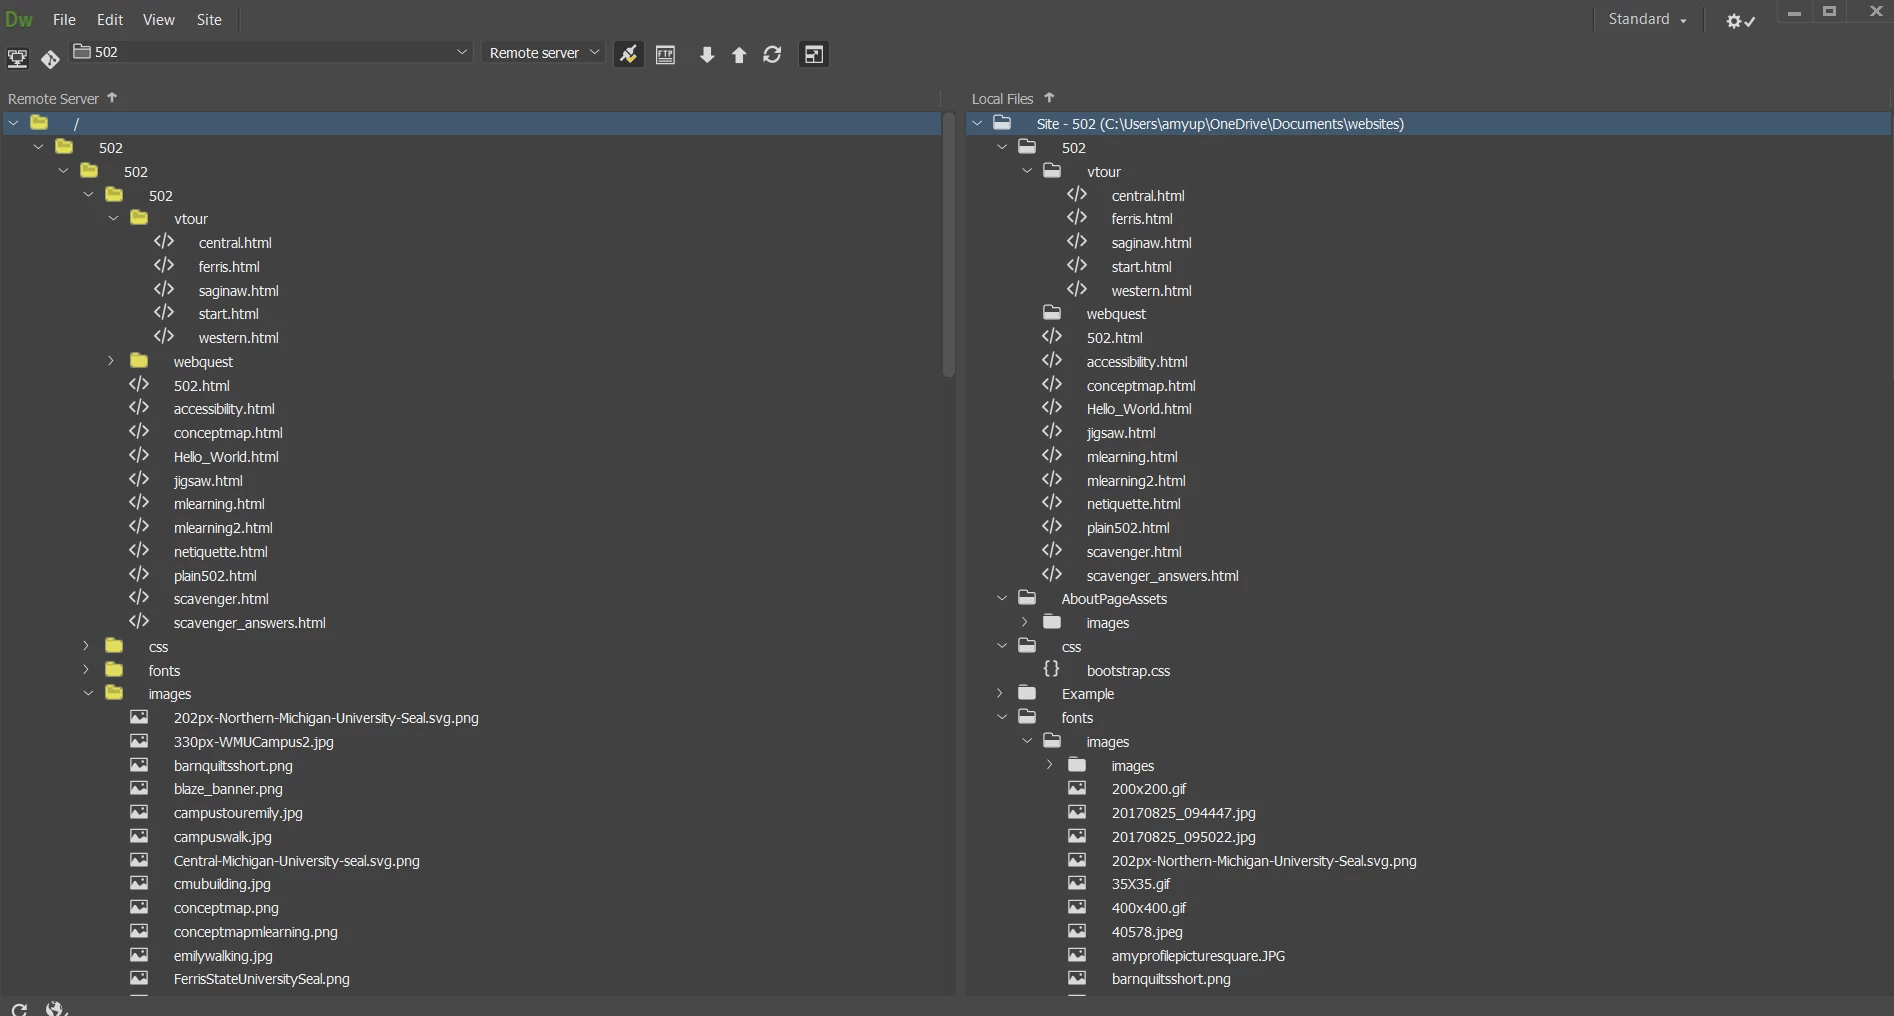Select local 20170825_094447.jpg image
This screenshot has height=1016, width=1894.
1183,813
